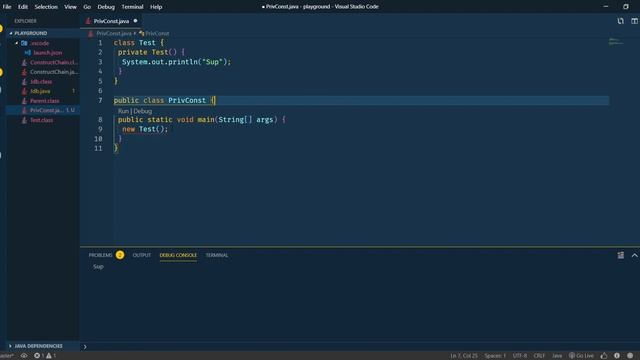Click the compare changes icon in editor toolbar
The width and height of the screenshot is (640, 360).
[620, 21]
